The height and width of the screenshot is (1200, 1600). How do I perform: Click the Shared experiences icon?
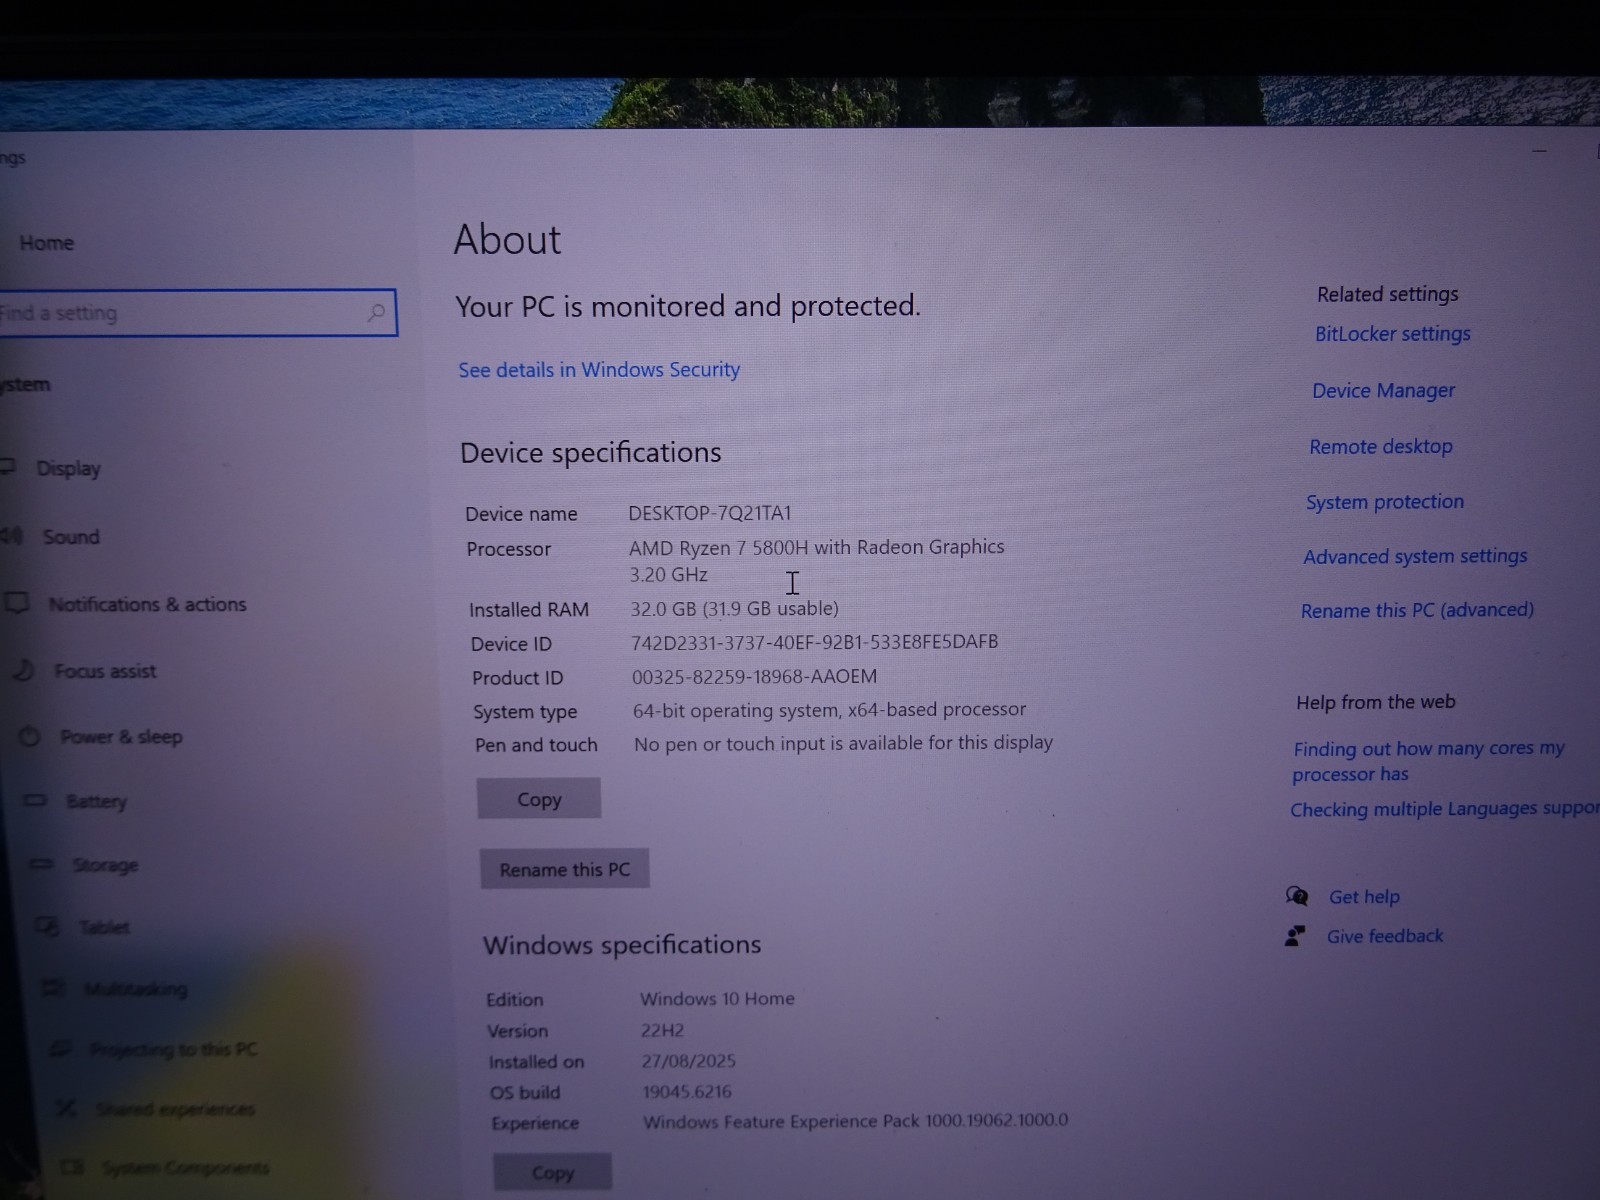(67, 1108)
